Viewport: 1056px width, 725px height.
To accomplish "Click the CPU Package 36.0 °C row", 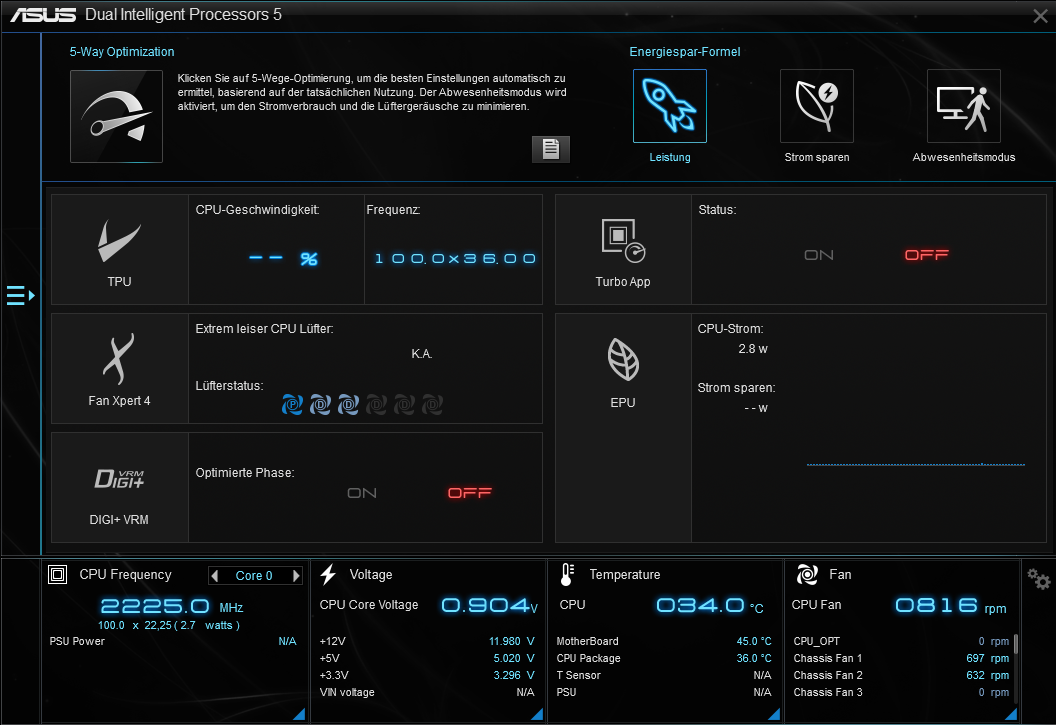I will click(664, 658).
